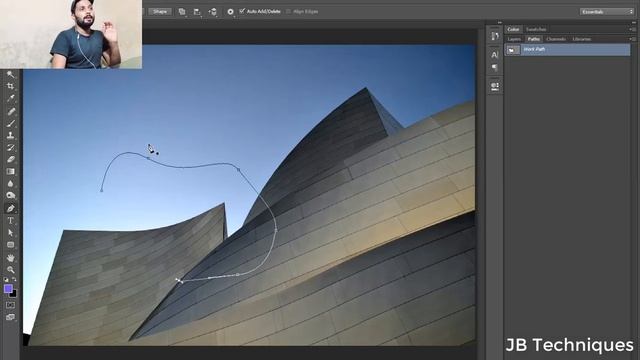Collapse the right panel dock to icons
Viewport: 640px width, 360px height.
[x=633, y=22]
